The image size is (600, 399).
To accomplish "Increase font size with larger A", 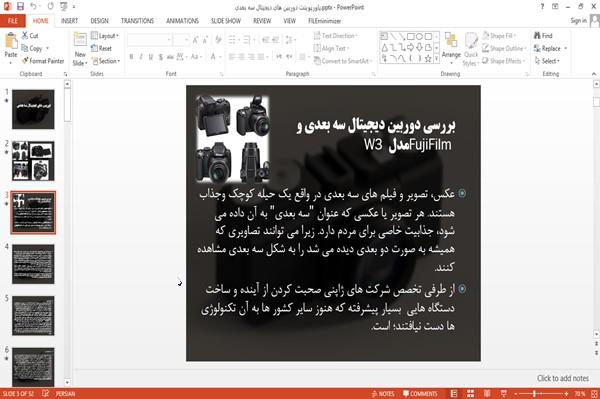I will [x=196, y=39].
